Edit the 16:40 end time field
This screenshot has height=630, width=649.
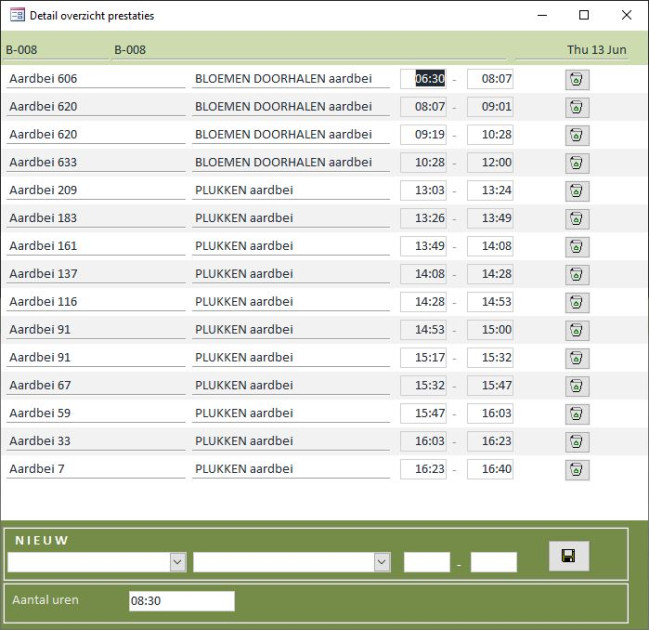(x=490, y=469)
